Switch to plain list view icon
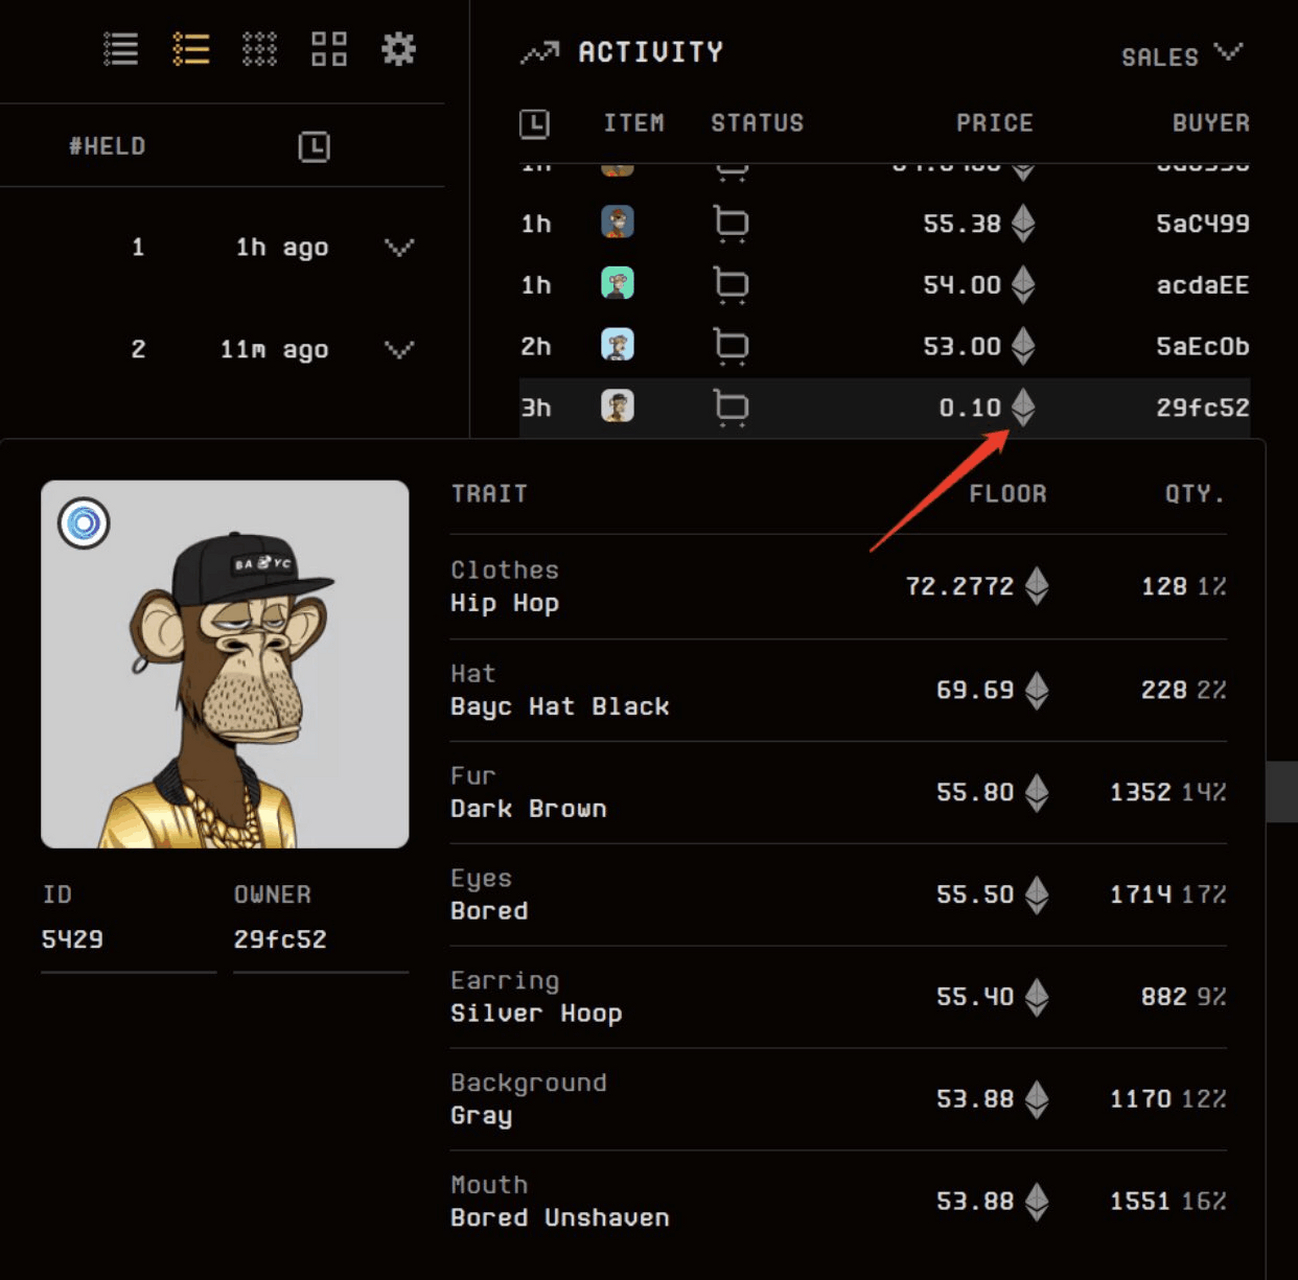 121,49
